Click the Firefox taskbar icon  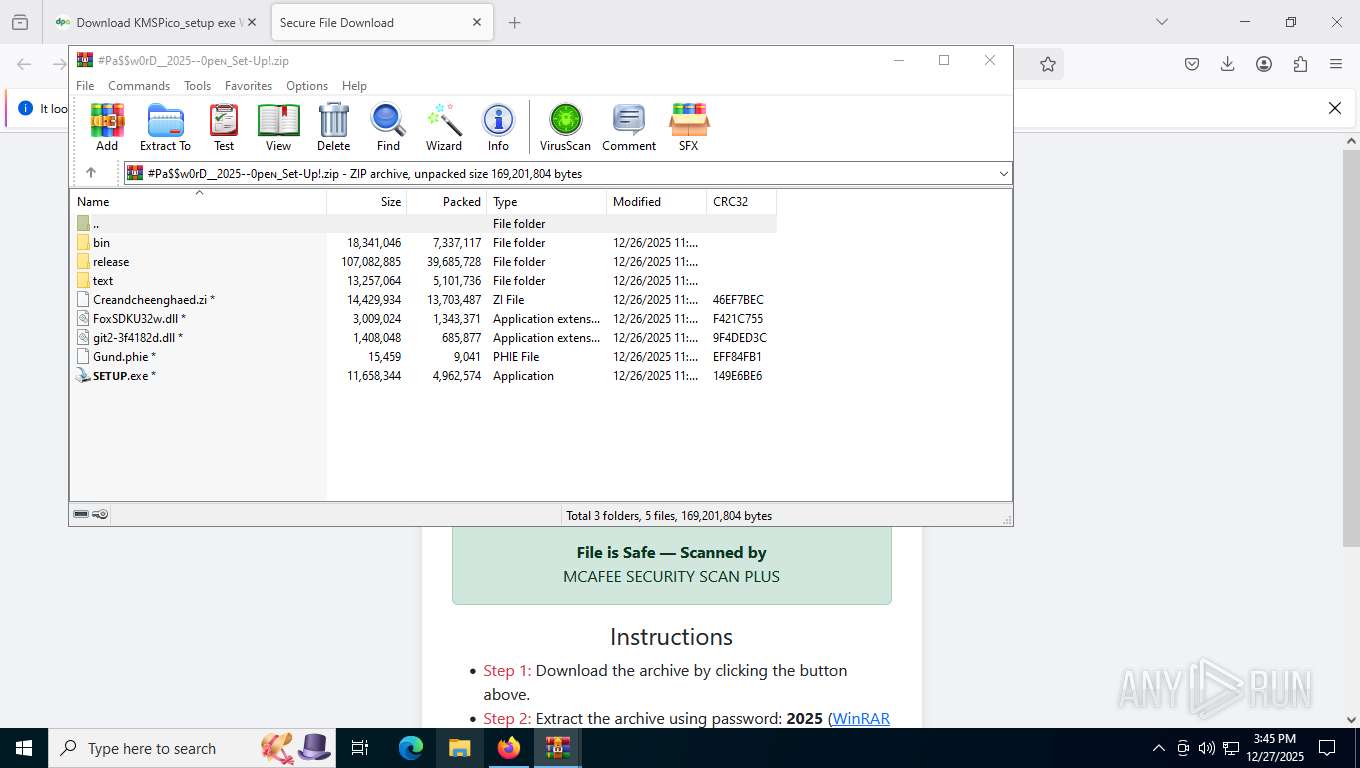click(x=509, y=748)
